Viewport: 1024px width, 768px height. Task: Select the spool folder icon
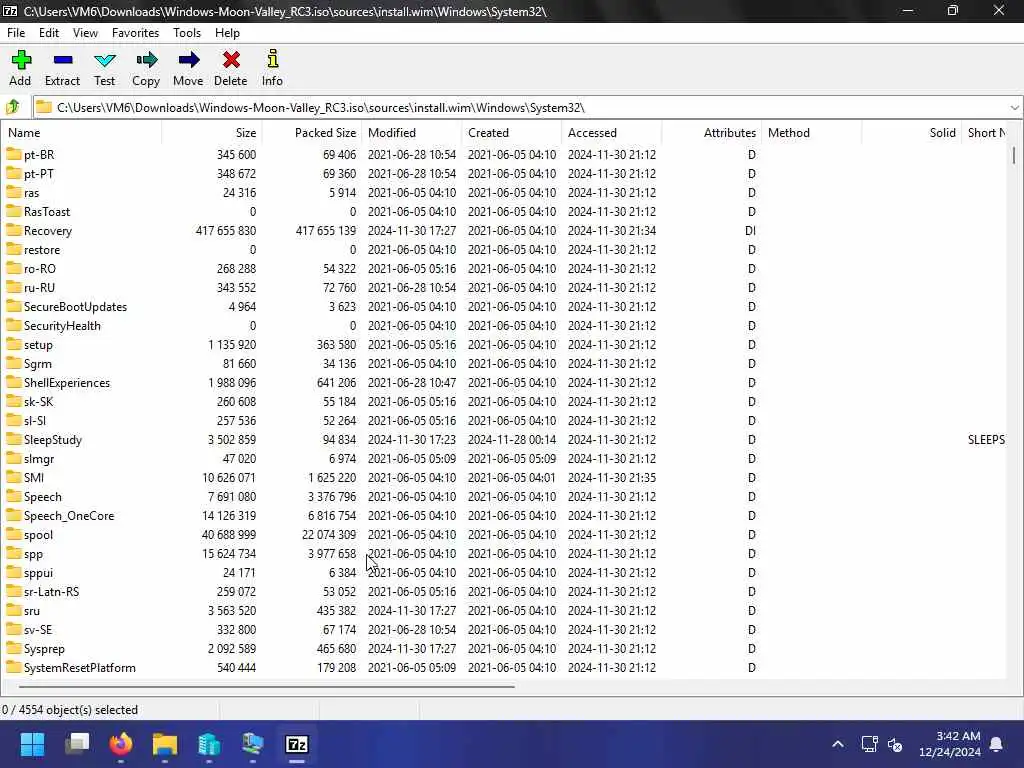(14, 534)
